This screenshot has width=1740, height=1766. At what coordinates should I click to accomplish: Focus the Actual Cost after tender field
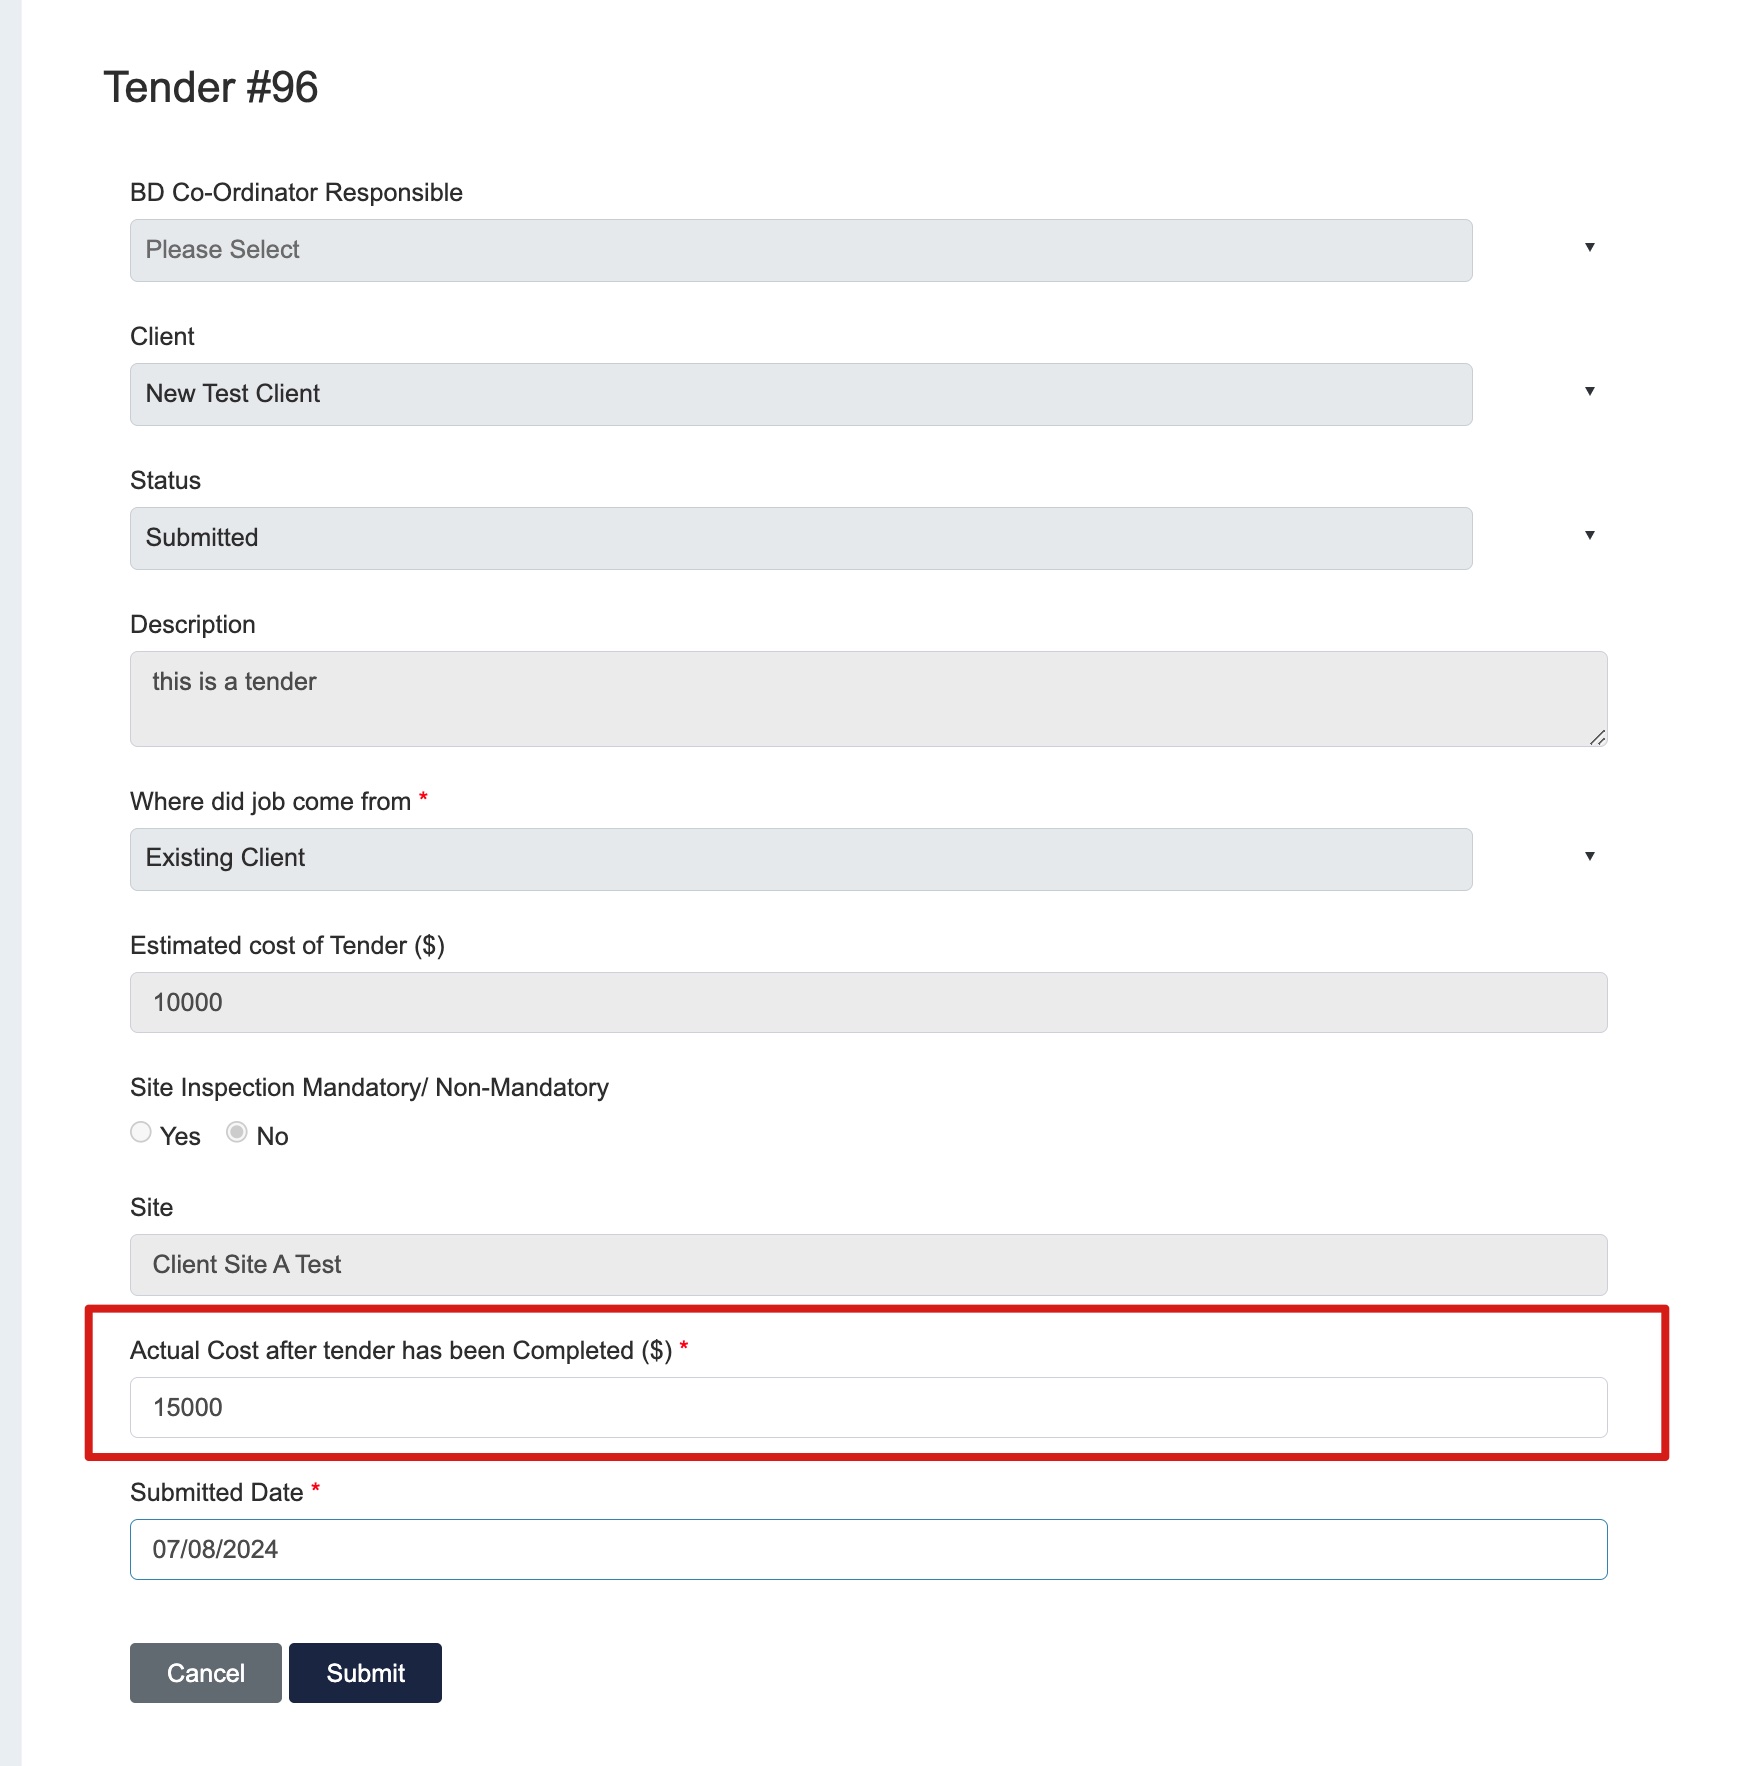click(x=868, y=1407)
